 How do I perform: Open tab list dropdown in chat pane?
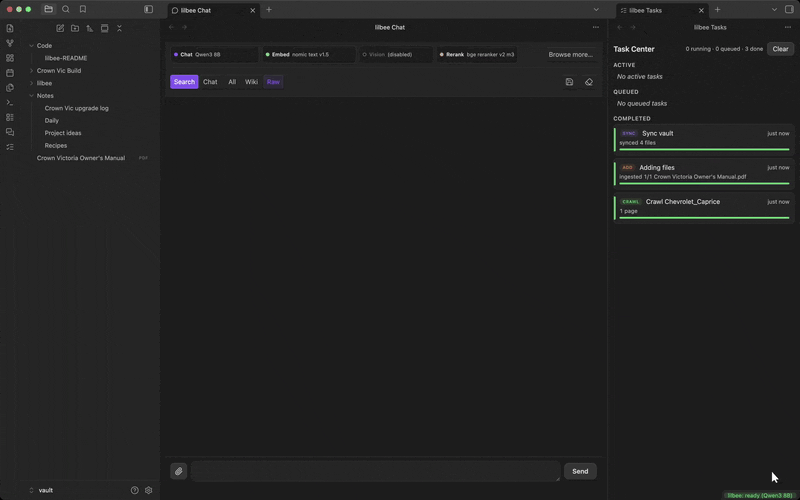[x=596, y=10]
